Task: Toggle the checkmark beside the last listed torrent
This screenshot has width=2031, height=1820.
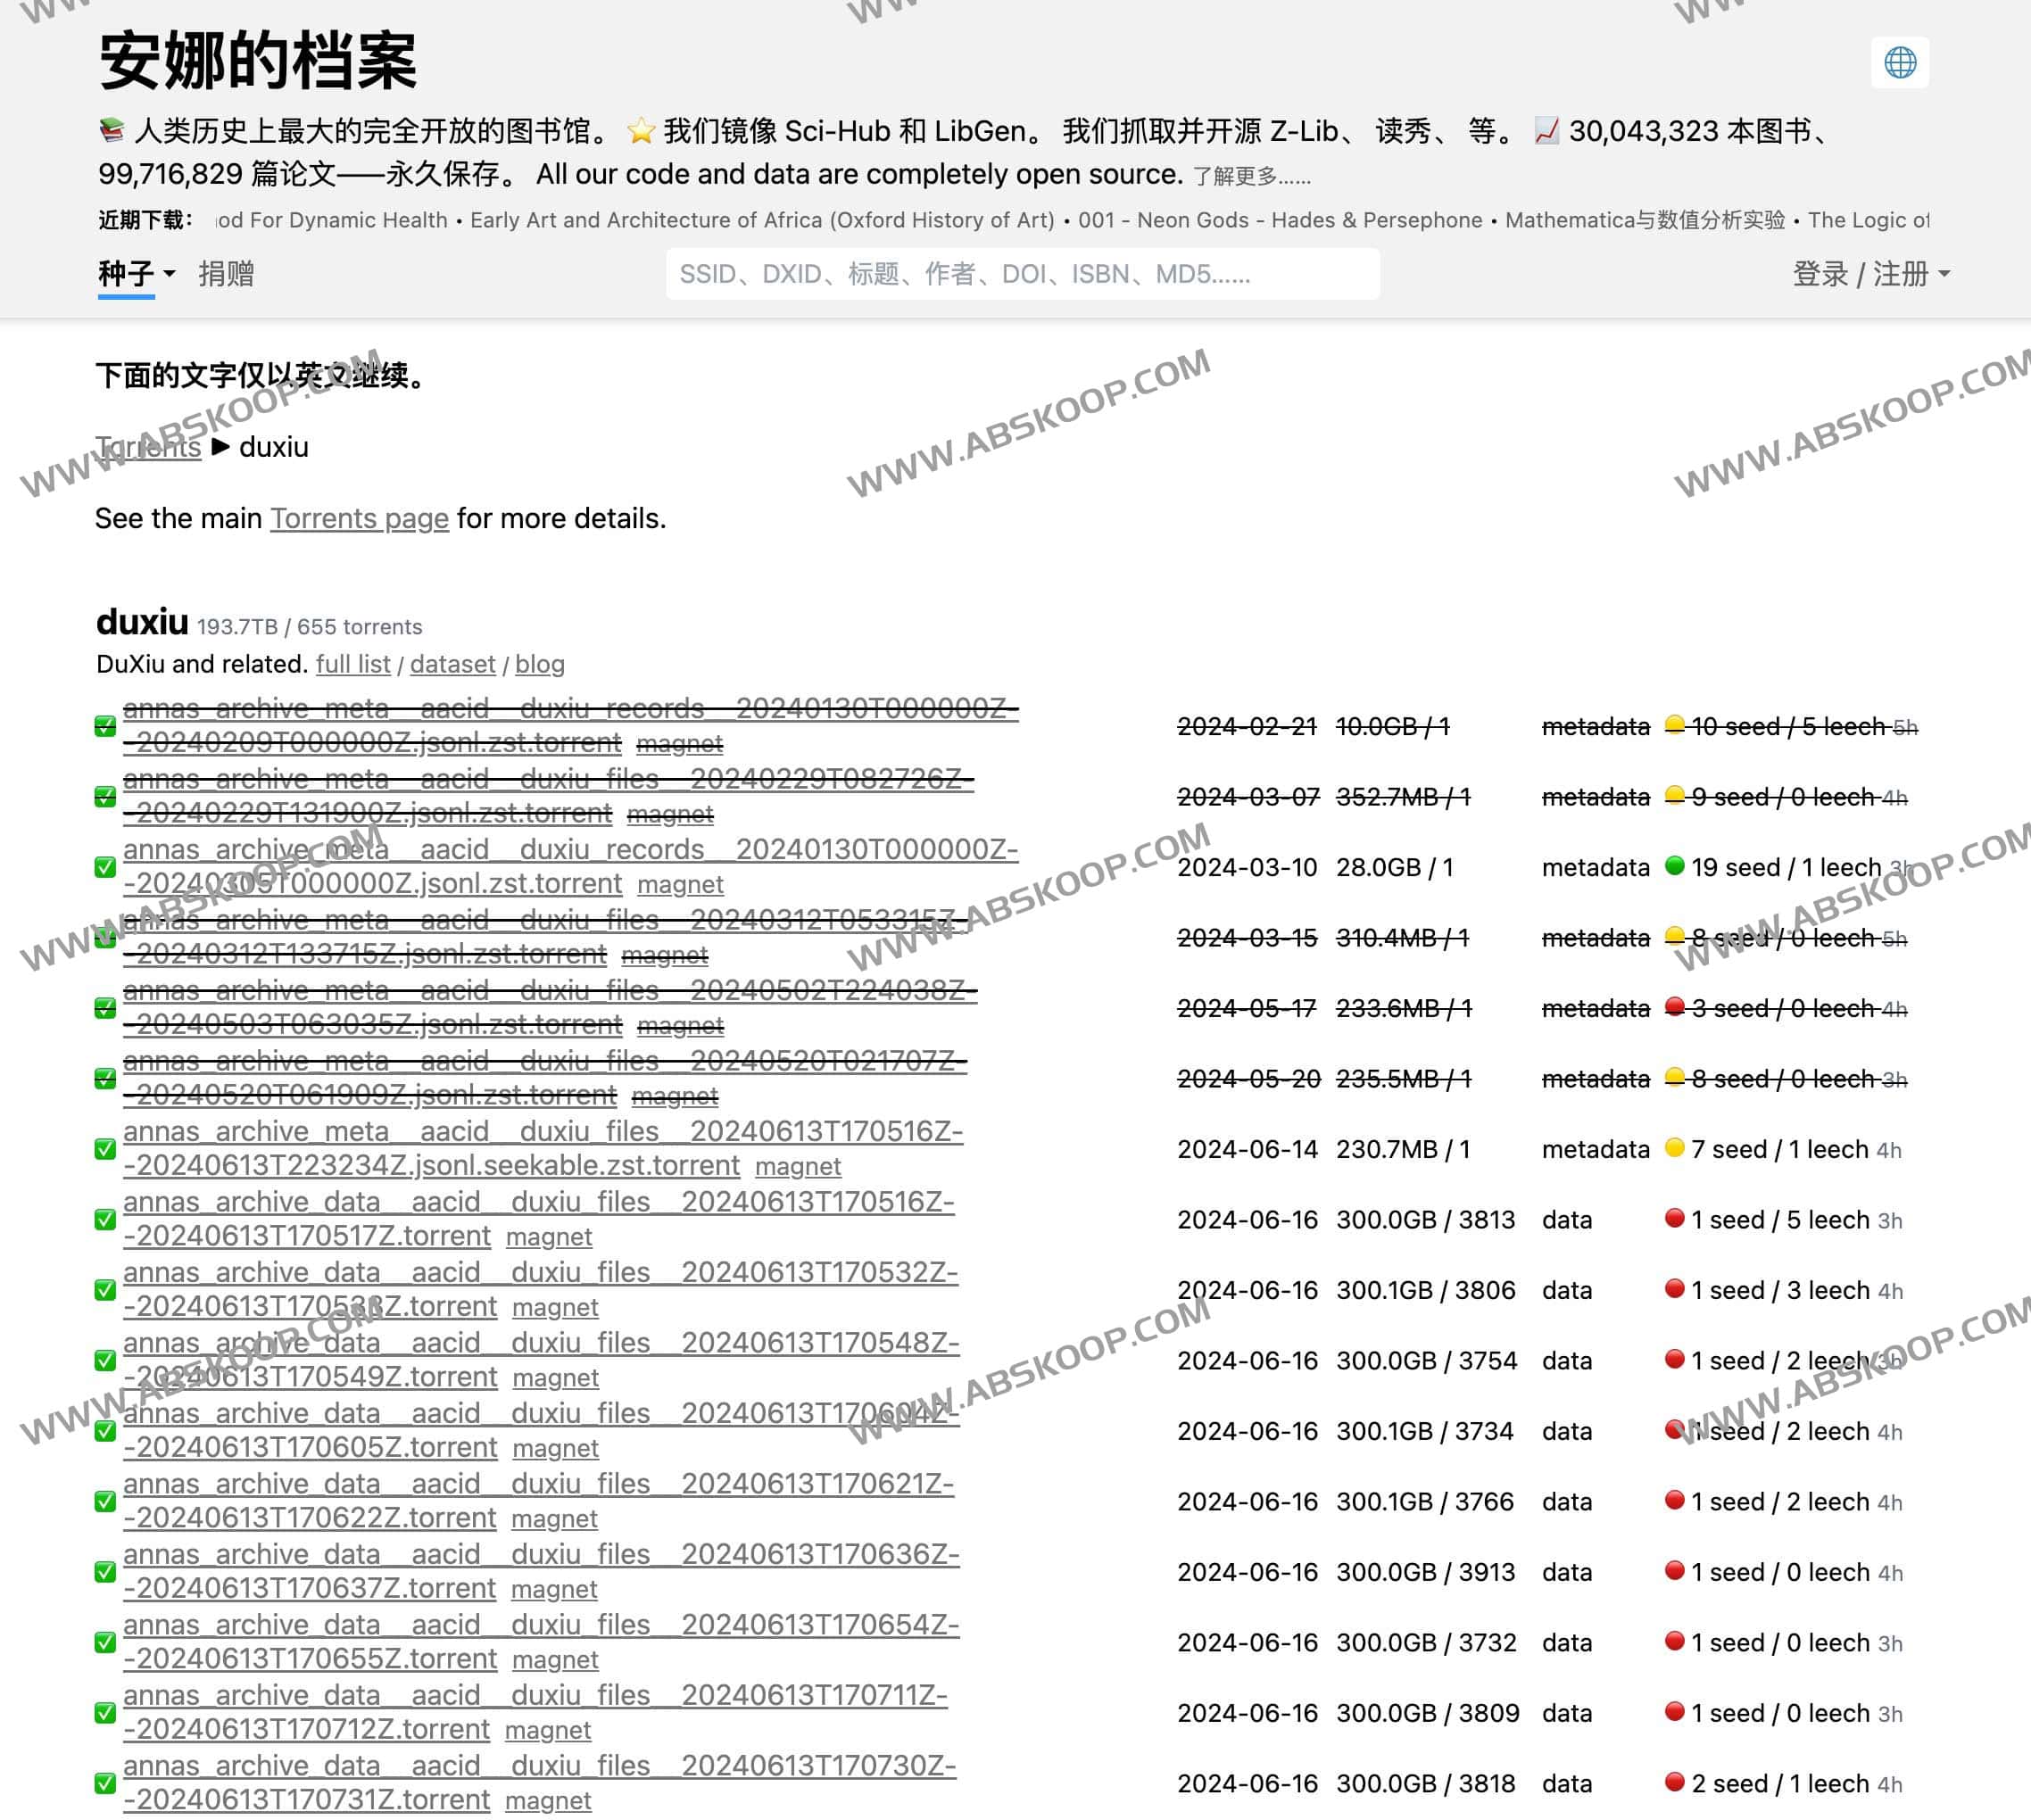Action: (x=105, y=1784)
